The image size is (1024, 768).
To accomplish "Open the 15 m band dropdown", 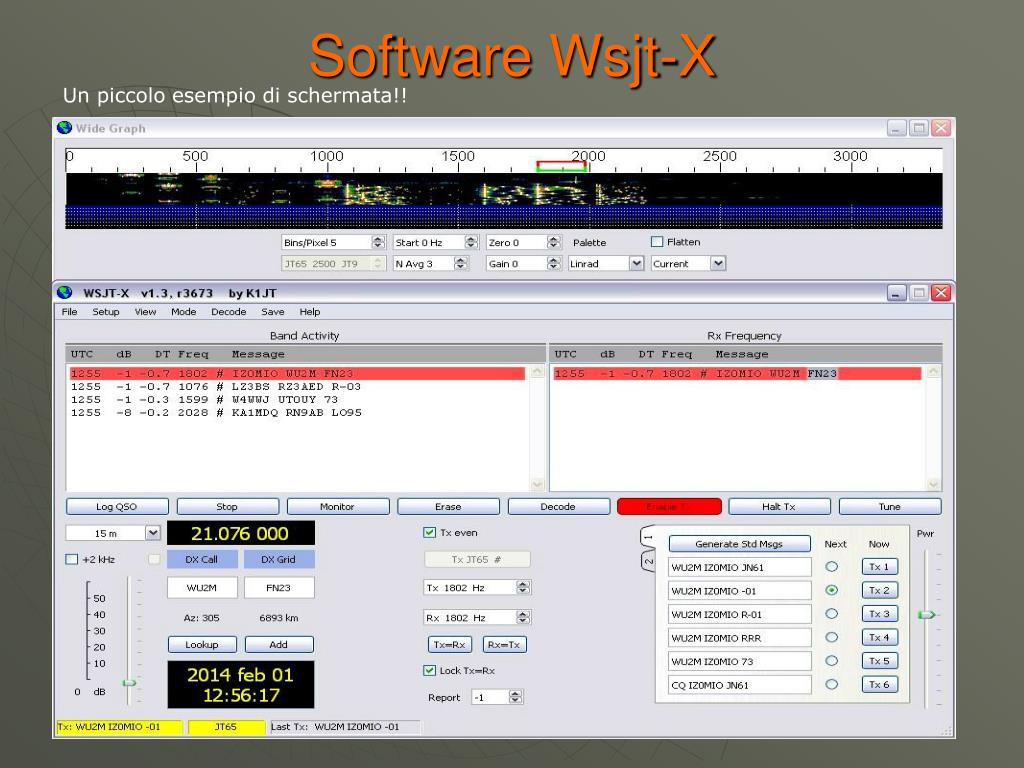I will [152, 533].
